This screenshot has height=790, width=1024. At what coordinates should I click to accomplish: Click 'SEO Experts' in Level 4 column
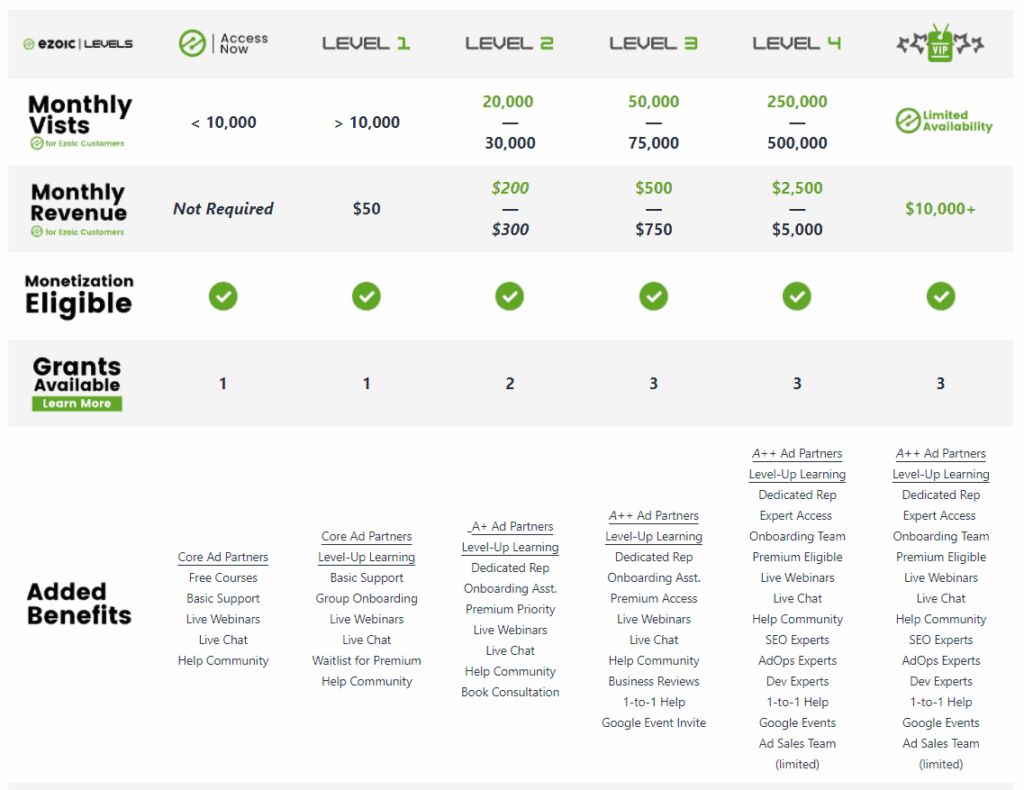[x=797, y=640]
